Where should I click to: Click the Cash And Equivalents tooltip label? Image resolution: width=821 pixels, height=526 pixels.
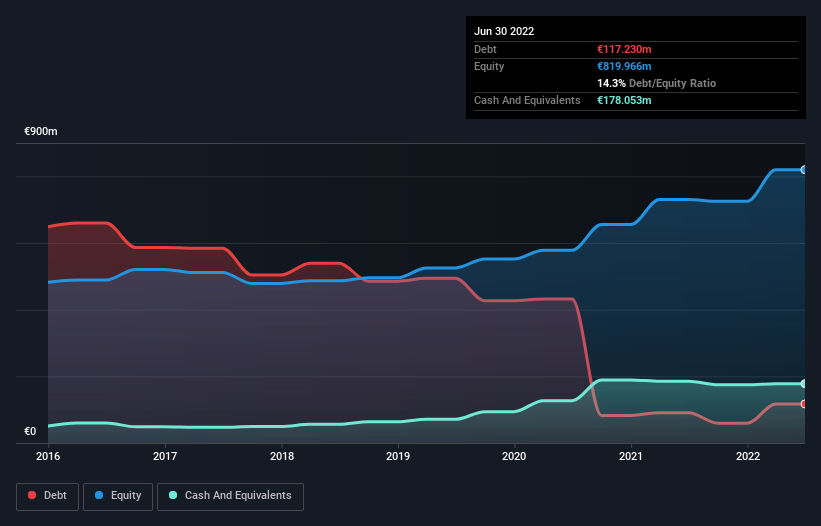[x=527, y=100]
